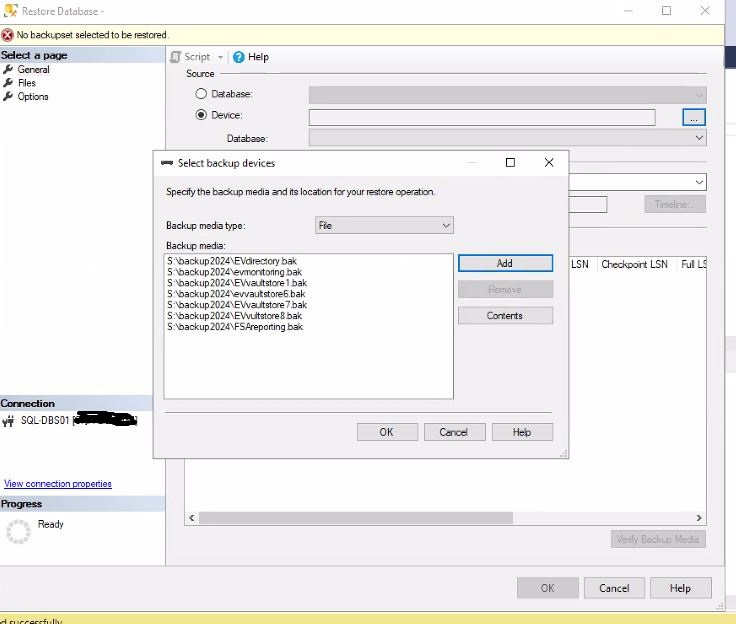Switch to the Options page
Viewport: 736px width, 624px height.
click(x=33, y=97)
